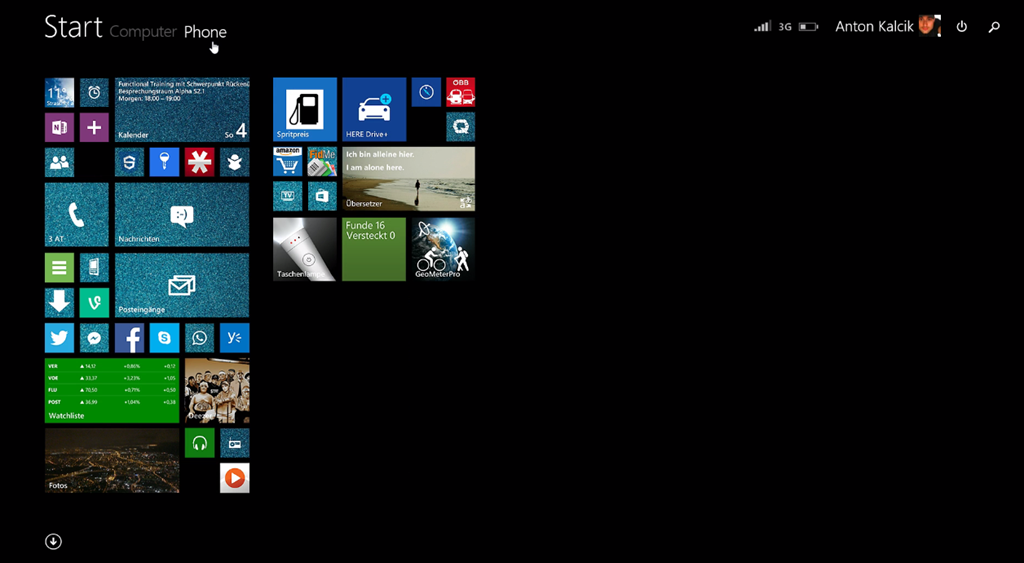Open the alarm clock tile
This screenshot has height=563, width=1024.
coord(94,92)
